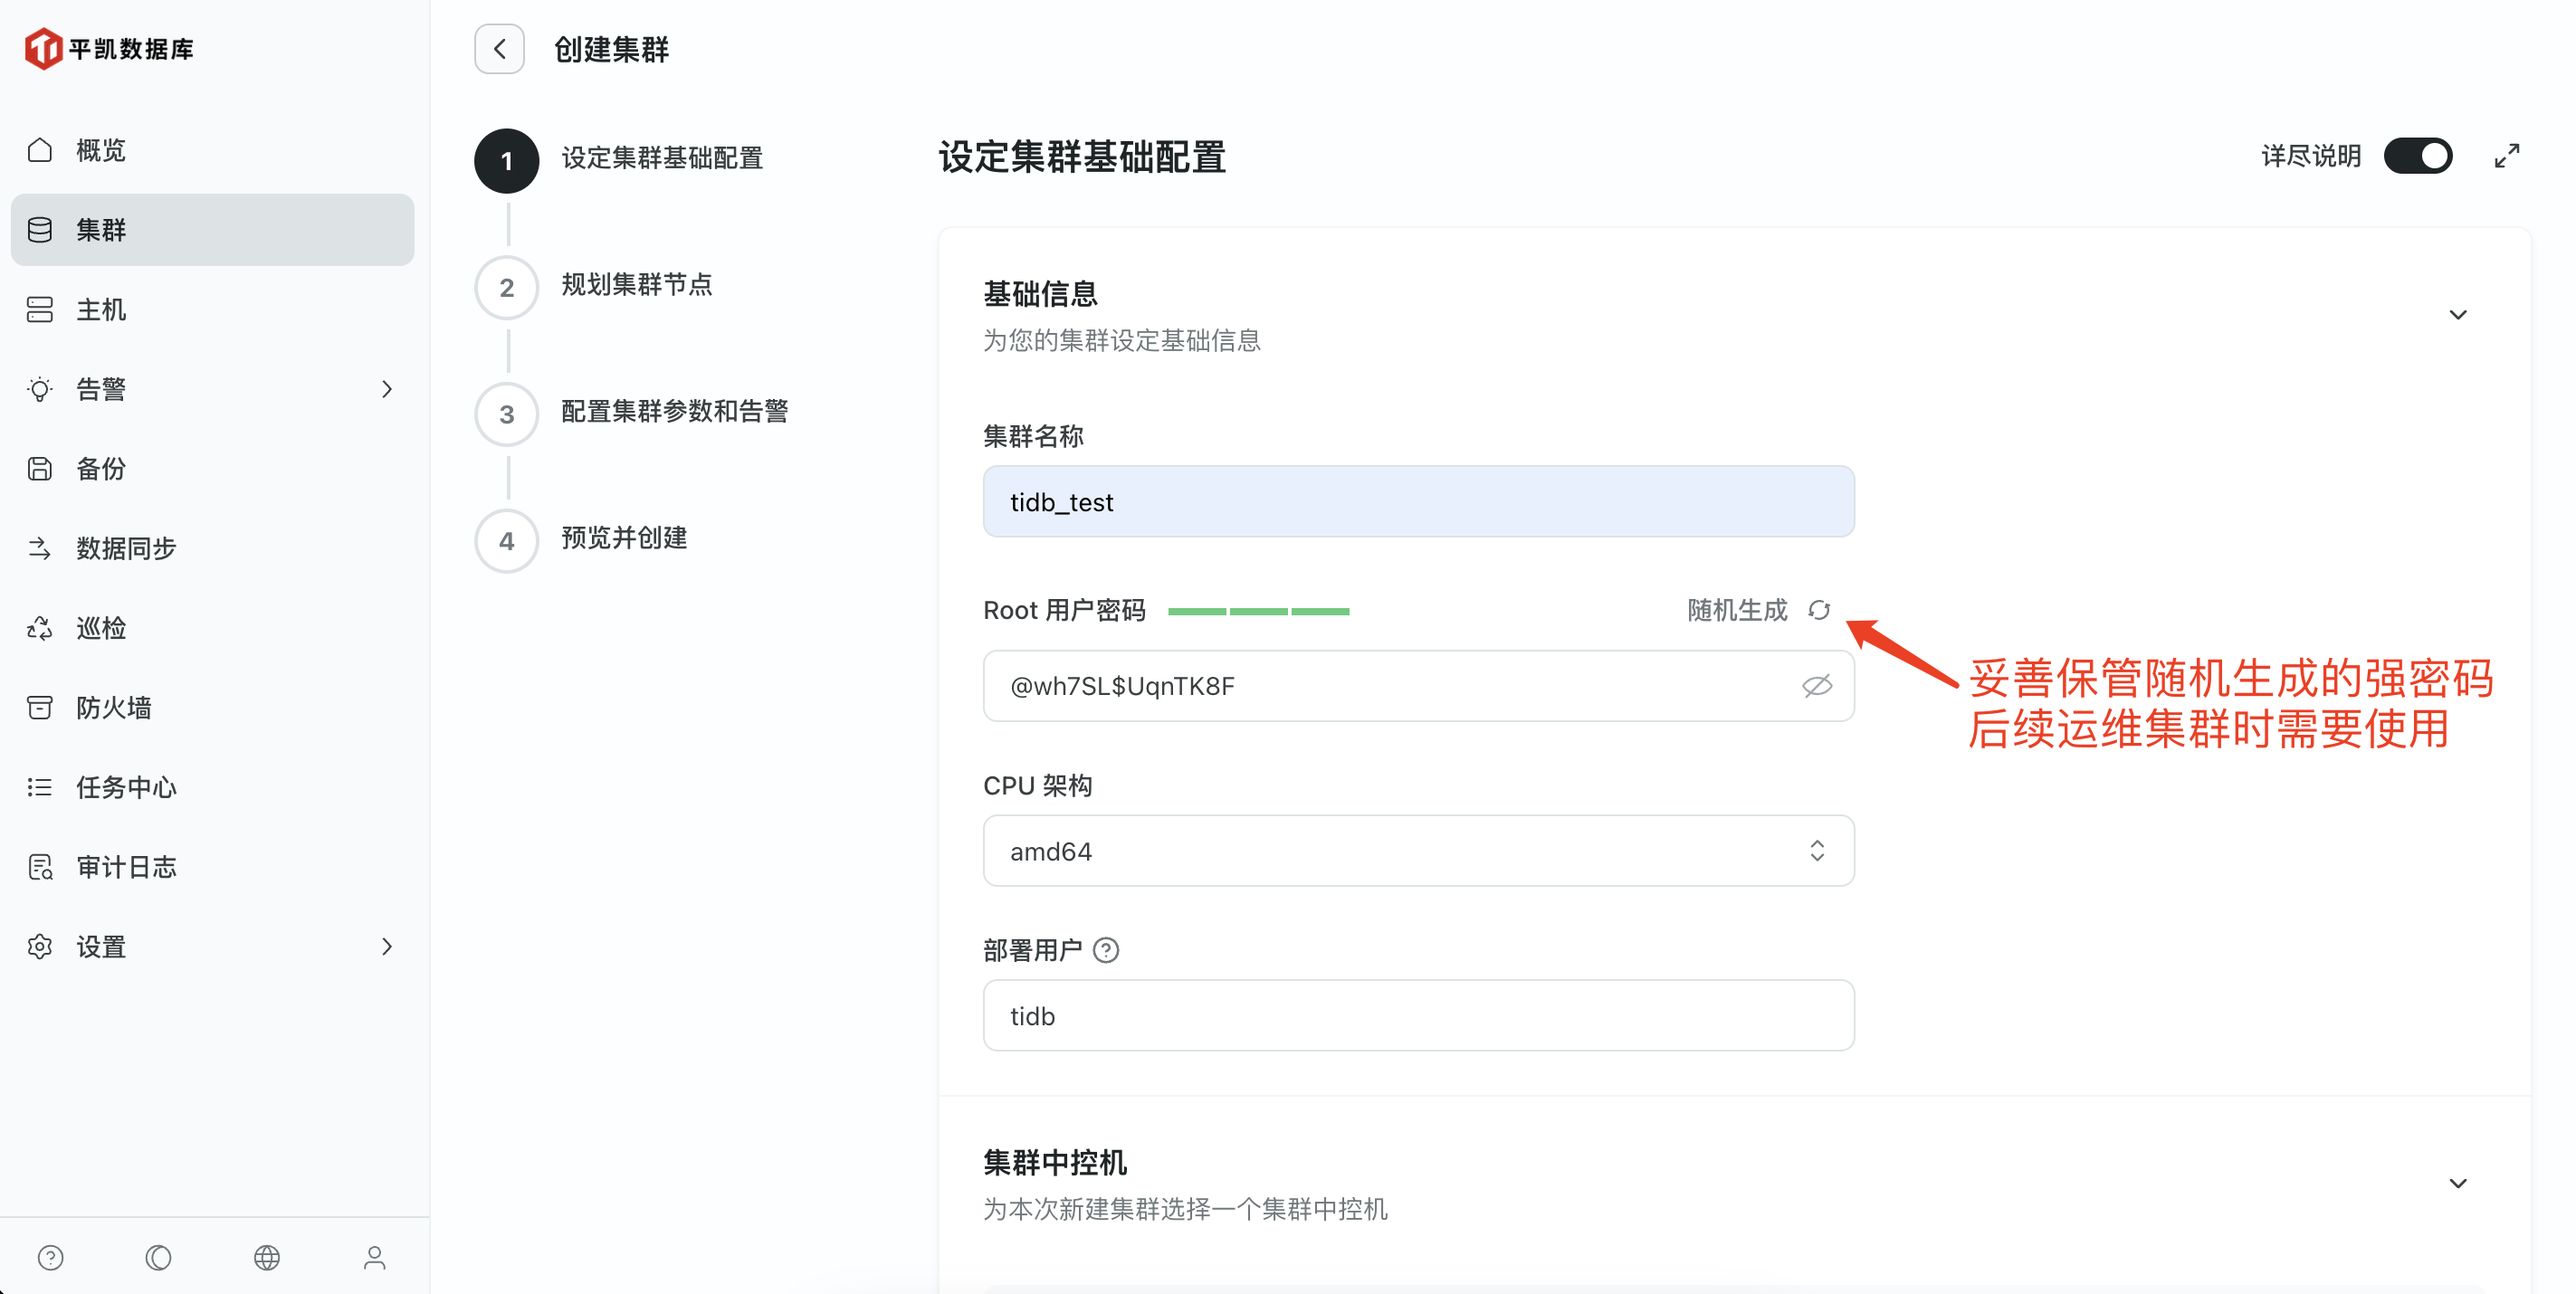
Task: 展开告警侧边菜单
Action: pyautogui.click(x=387, y=389)
